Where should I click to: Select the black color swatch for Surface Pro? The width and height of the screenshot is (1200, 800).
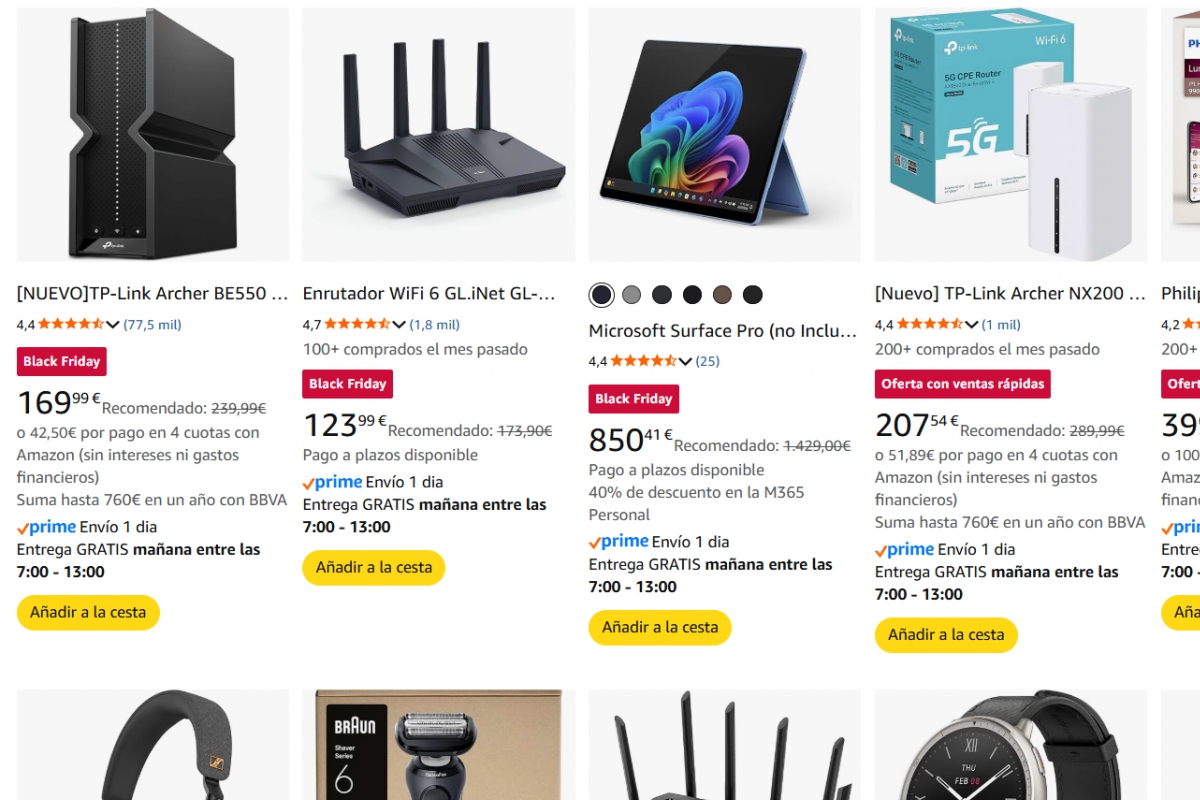tap(600, 294)
